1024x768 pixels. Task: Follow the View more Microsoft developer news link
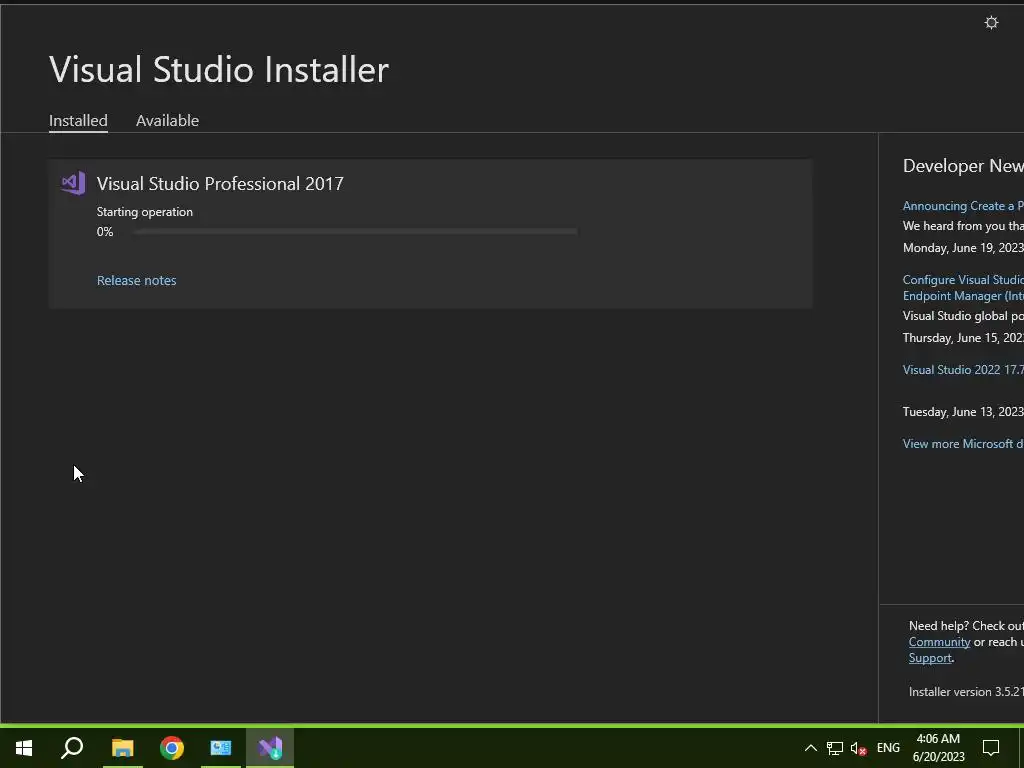pos(963,443)
